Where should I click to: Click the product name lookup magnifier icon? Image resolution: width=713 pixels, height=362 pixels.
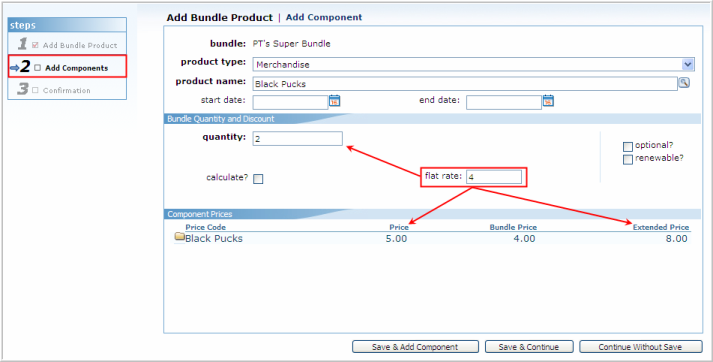click(x=684, y=82)
